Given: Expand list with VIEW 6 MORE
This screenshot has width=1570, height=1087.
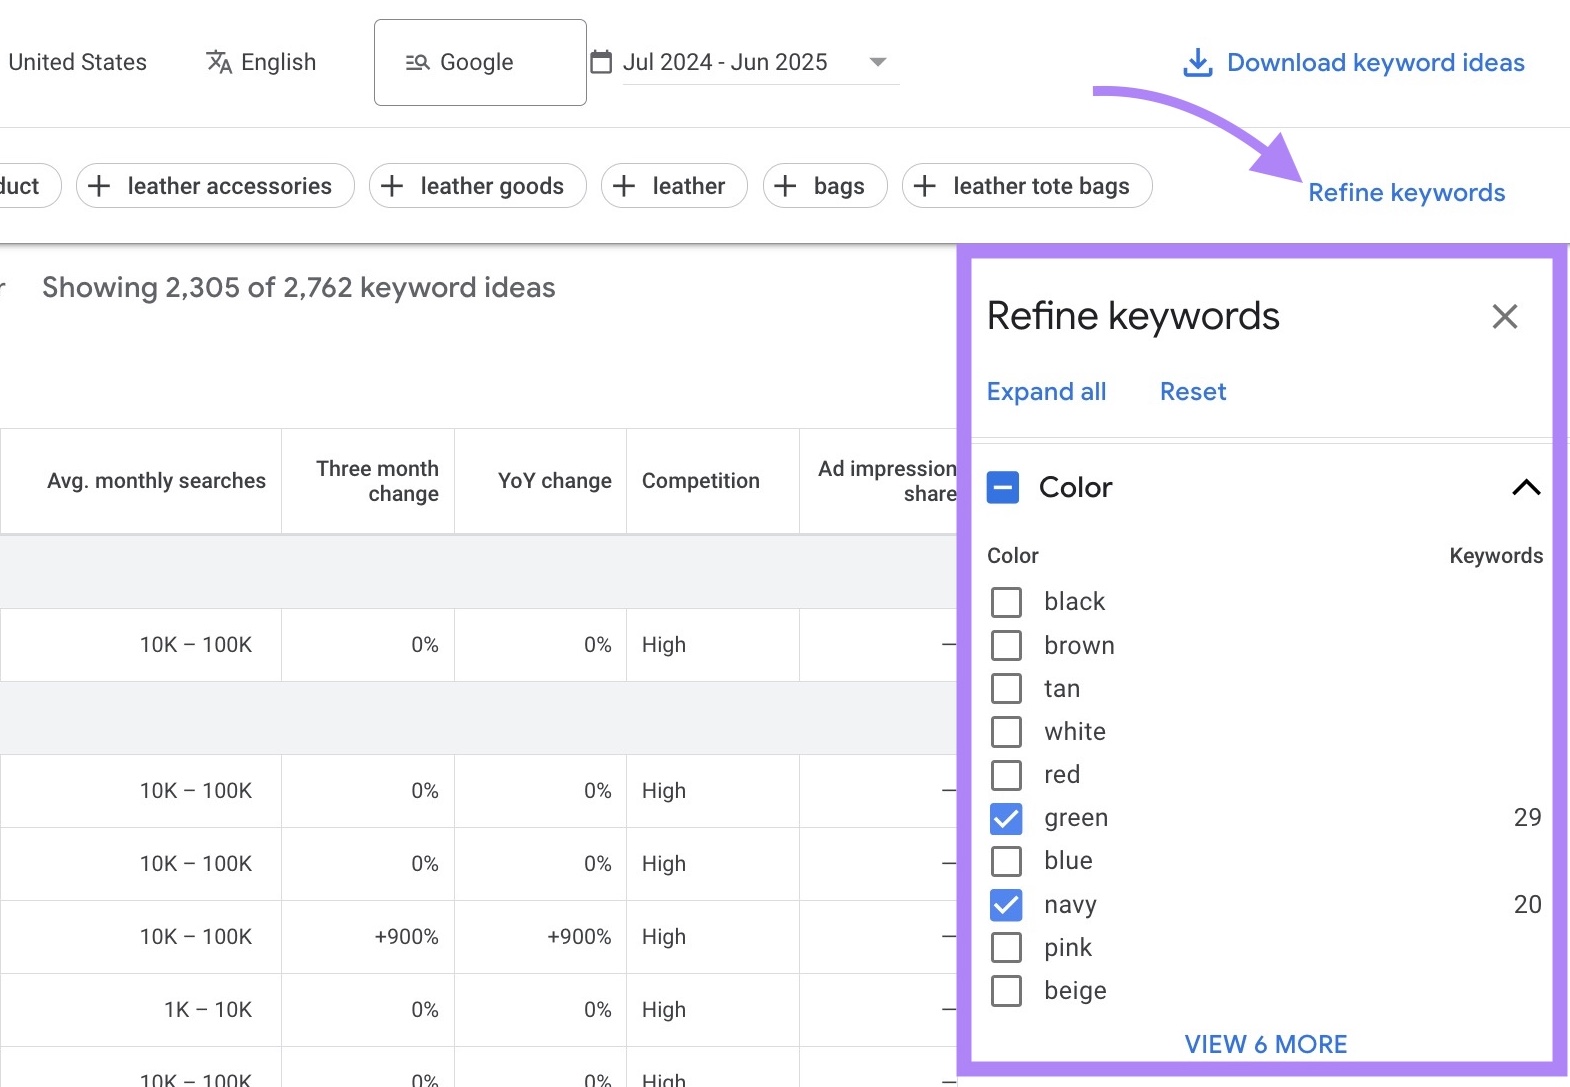Looking at the screenshot, I should coord(1265,1044).
